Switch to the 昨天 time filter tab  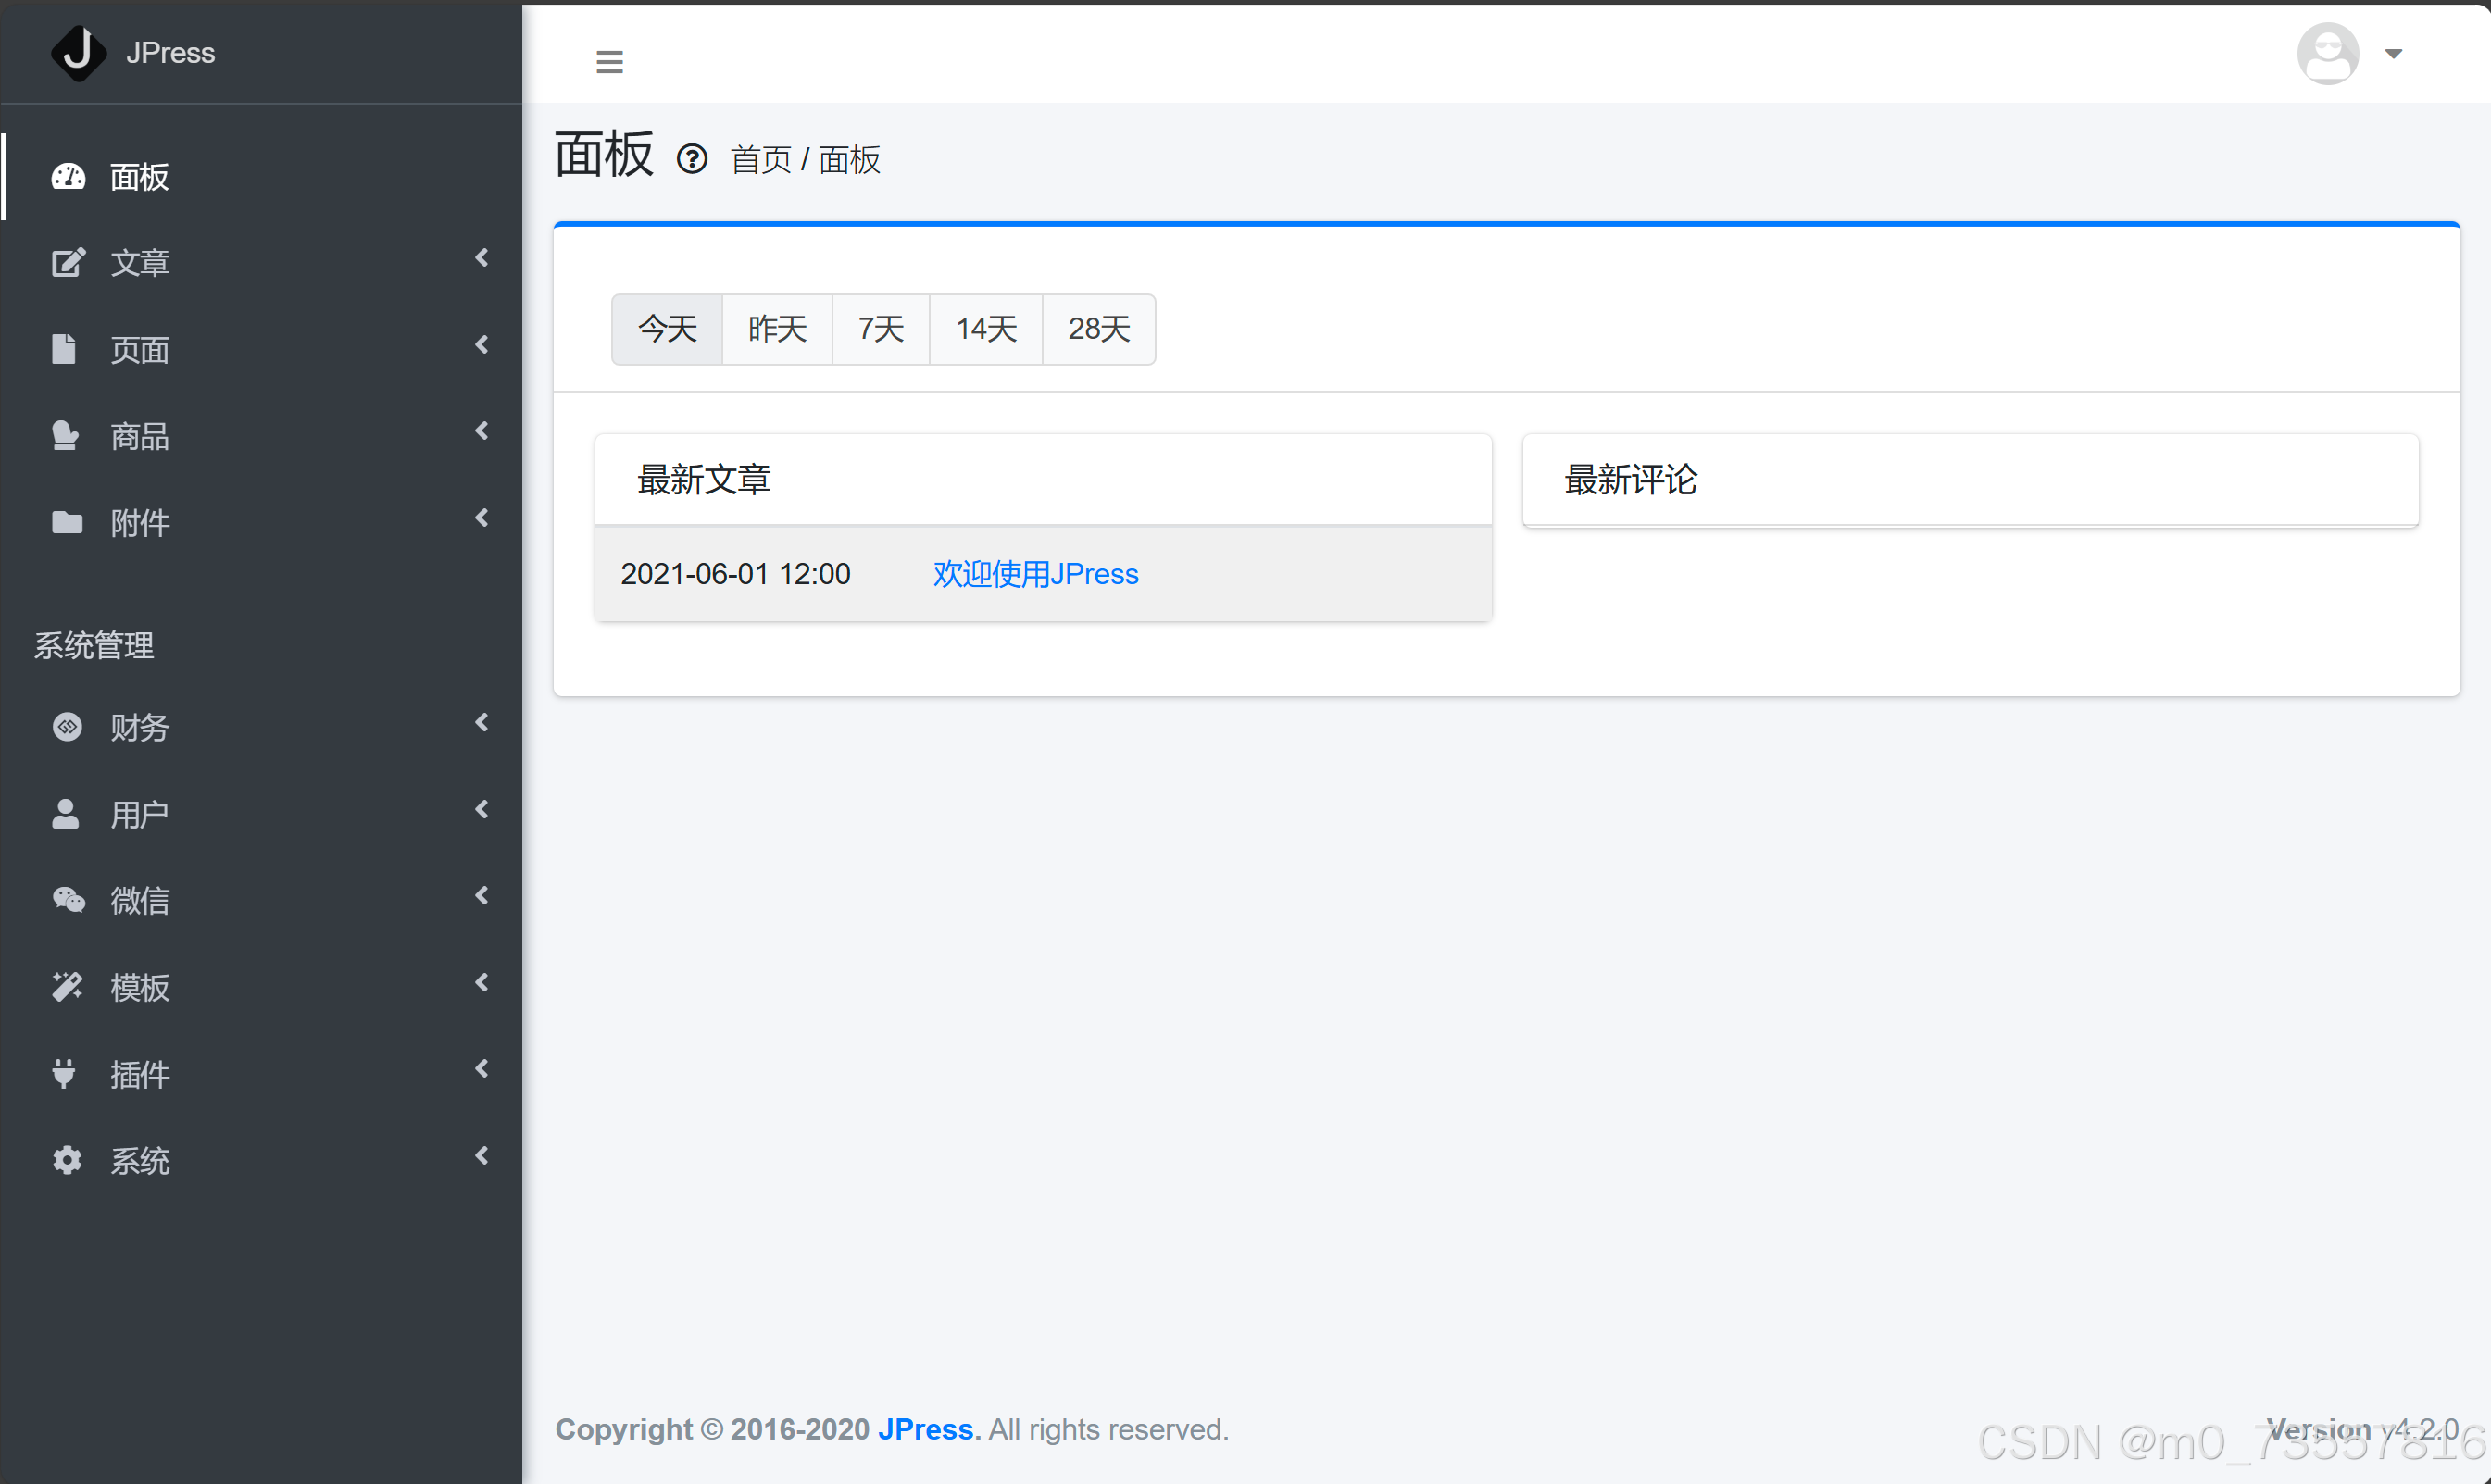click(777, 329)
